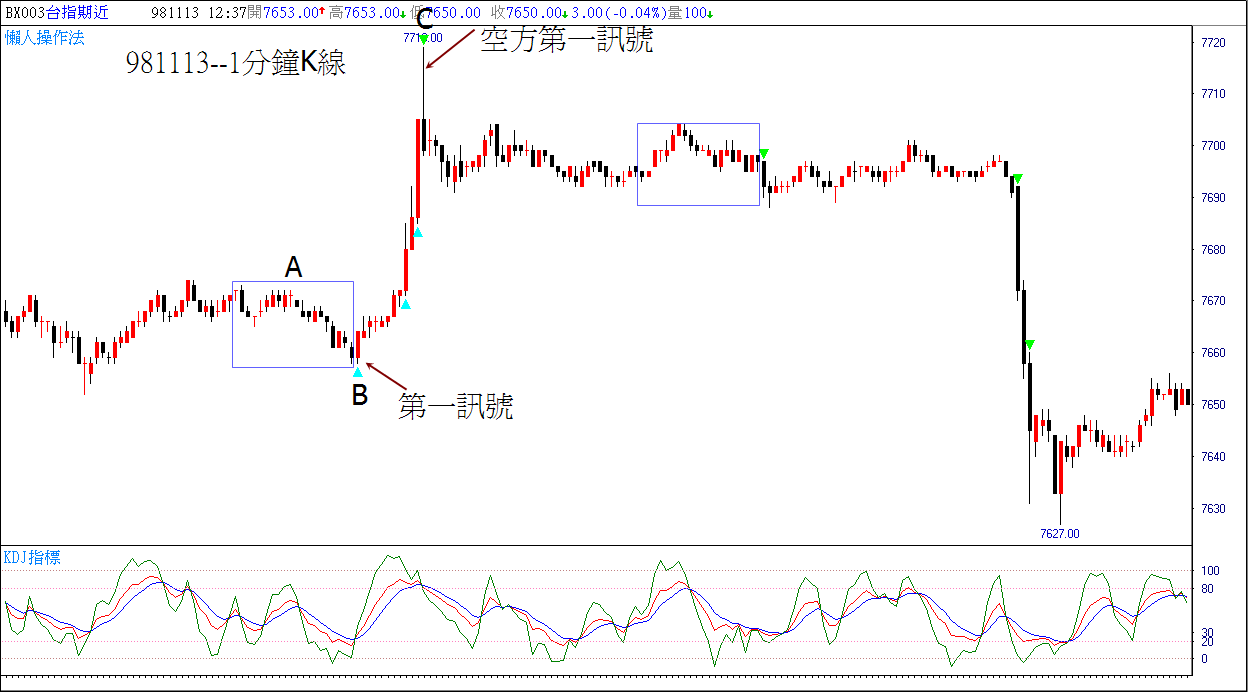
Task: Click the volume reading 量100
Action: pyautogui.click(x=689, y=13)
